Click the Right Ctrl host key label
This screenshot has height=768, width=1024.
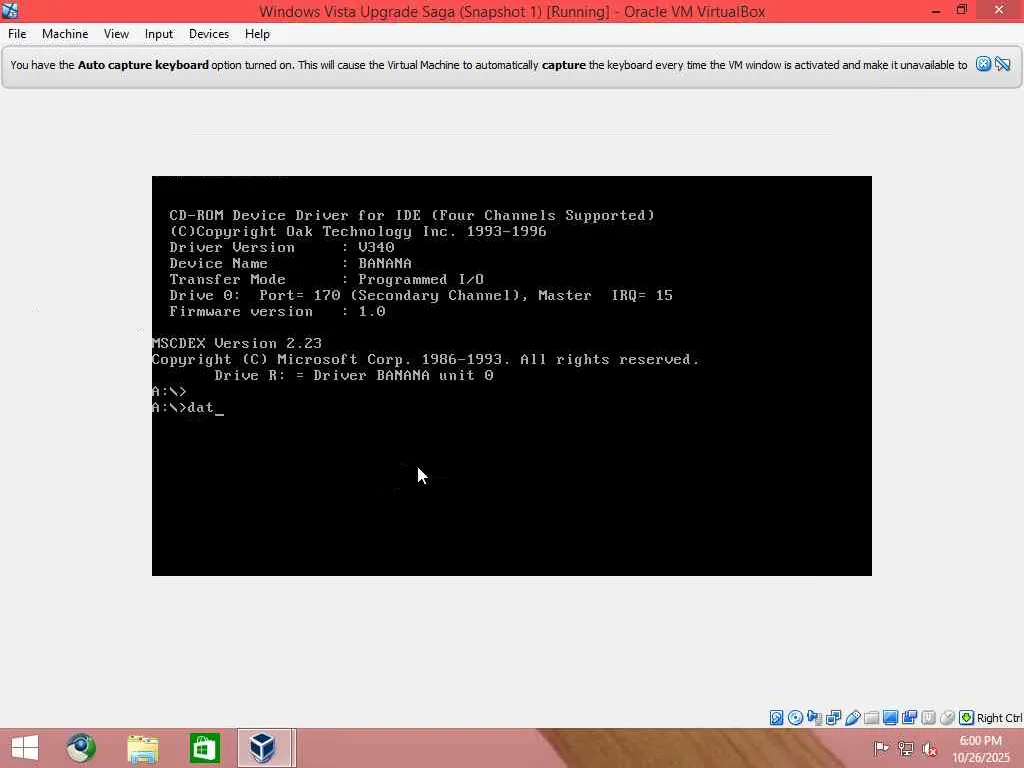[999, 718]
